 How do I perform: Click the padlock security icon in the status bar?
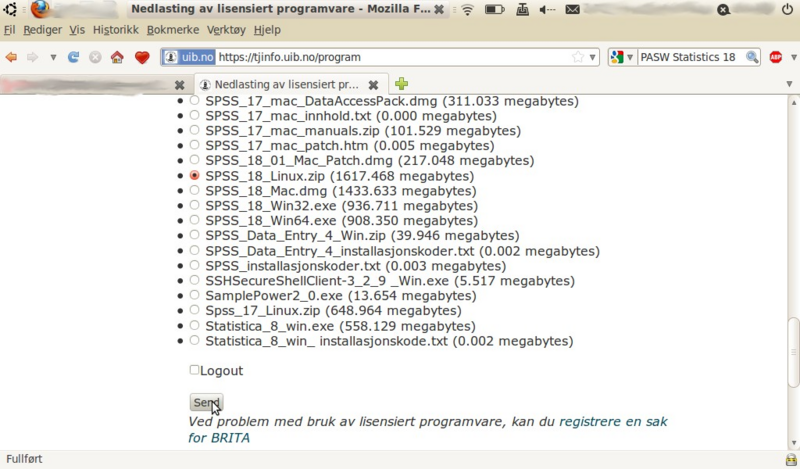pos(791,459)
